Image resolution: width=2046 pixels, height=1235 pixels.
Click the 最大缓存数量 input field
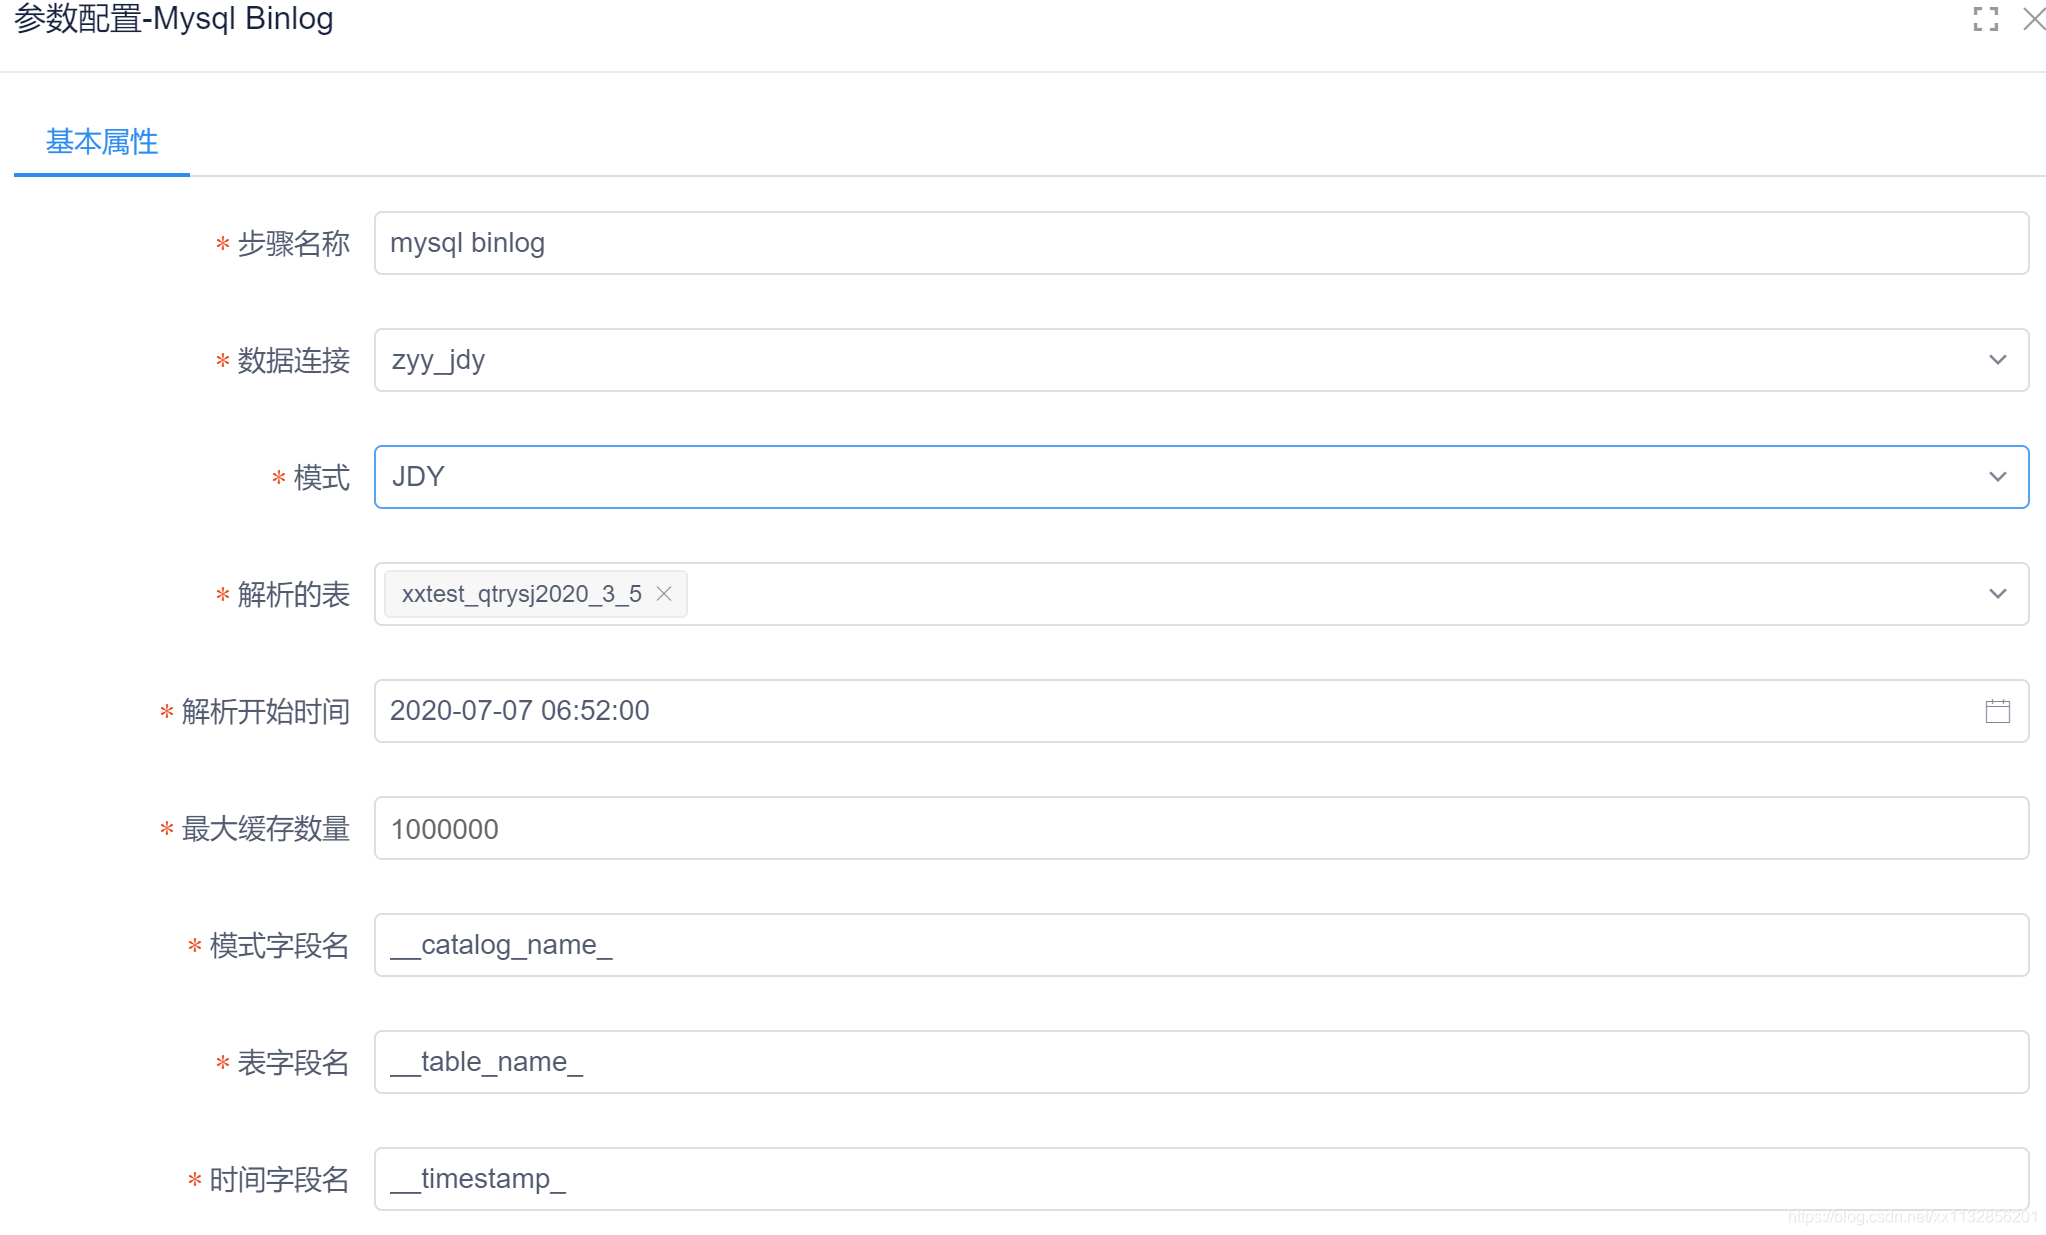coord(1200,828)
